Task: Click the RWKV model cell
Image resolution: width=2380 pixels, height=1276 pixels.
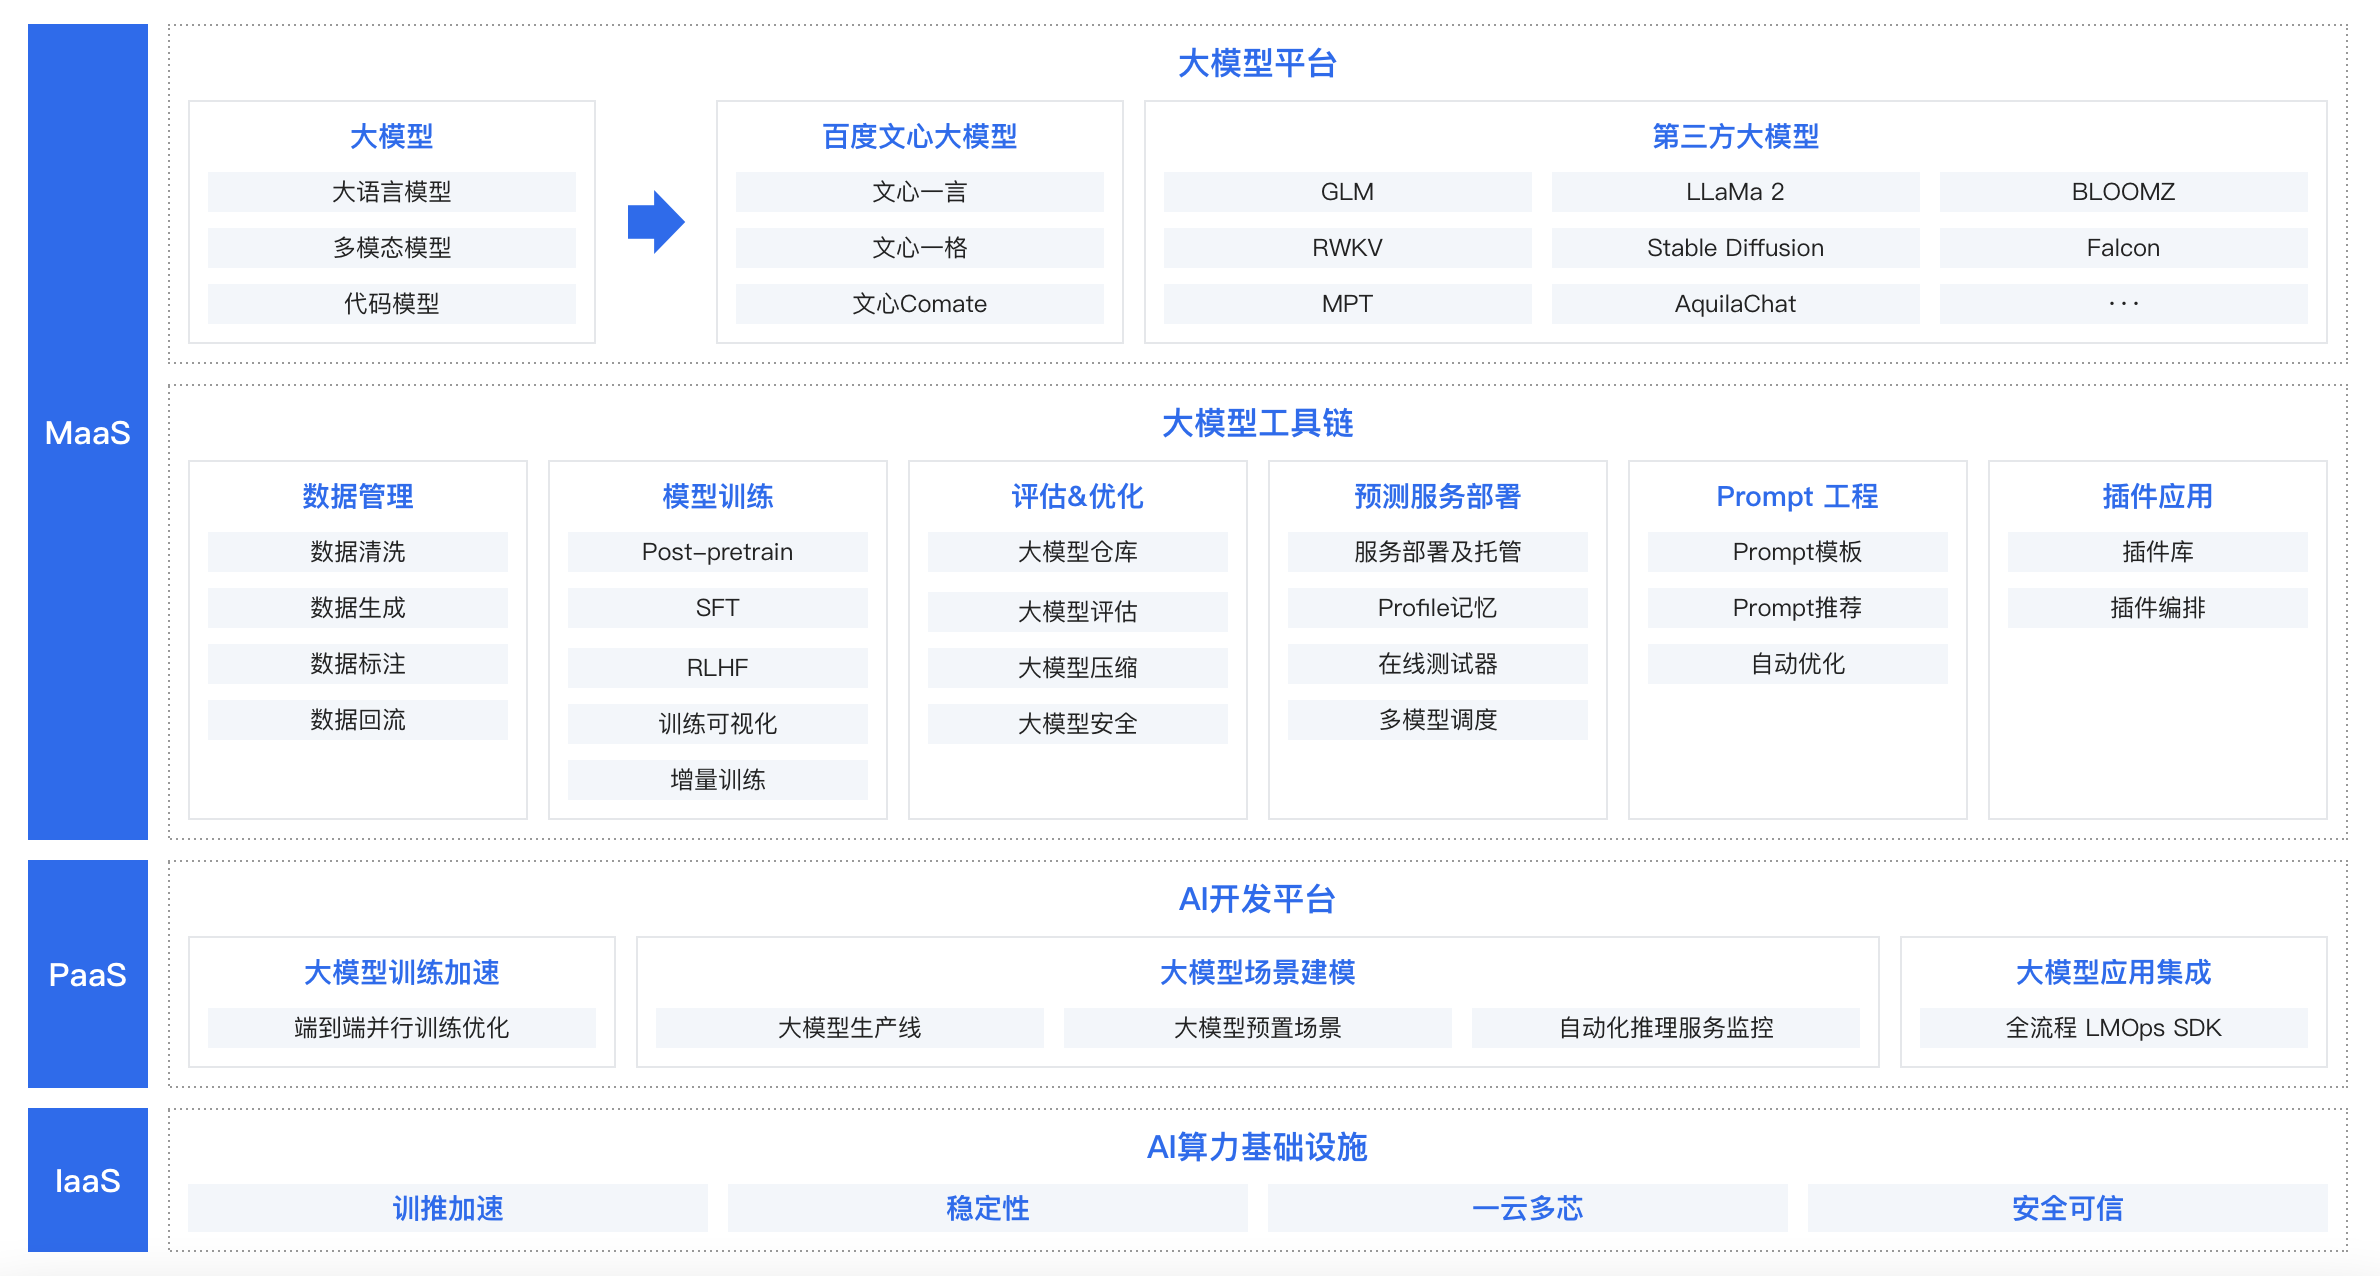Action: click(x=1348, y=248)
